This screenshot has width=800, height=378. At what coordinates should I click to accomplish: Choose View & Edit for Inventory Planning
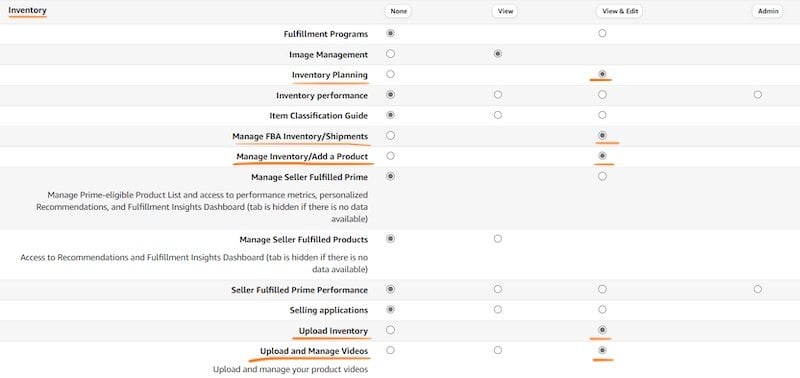coord(602,74)
